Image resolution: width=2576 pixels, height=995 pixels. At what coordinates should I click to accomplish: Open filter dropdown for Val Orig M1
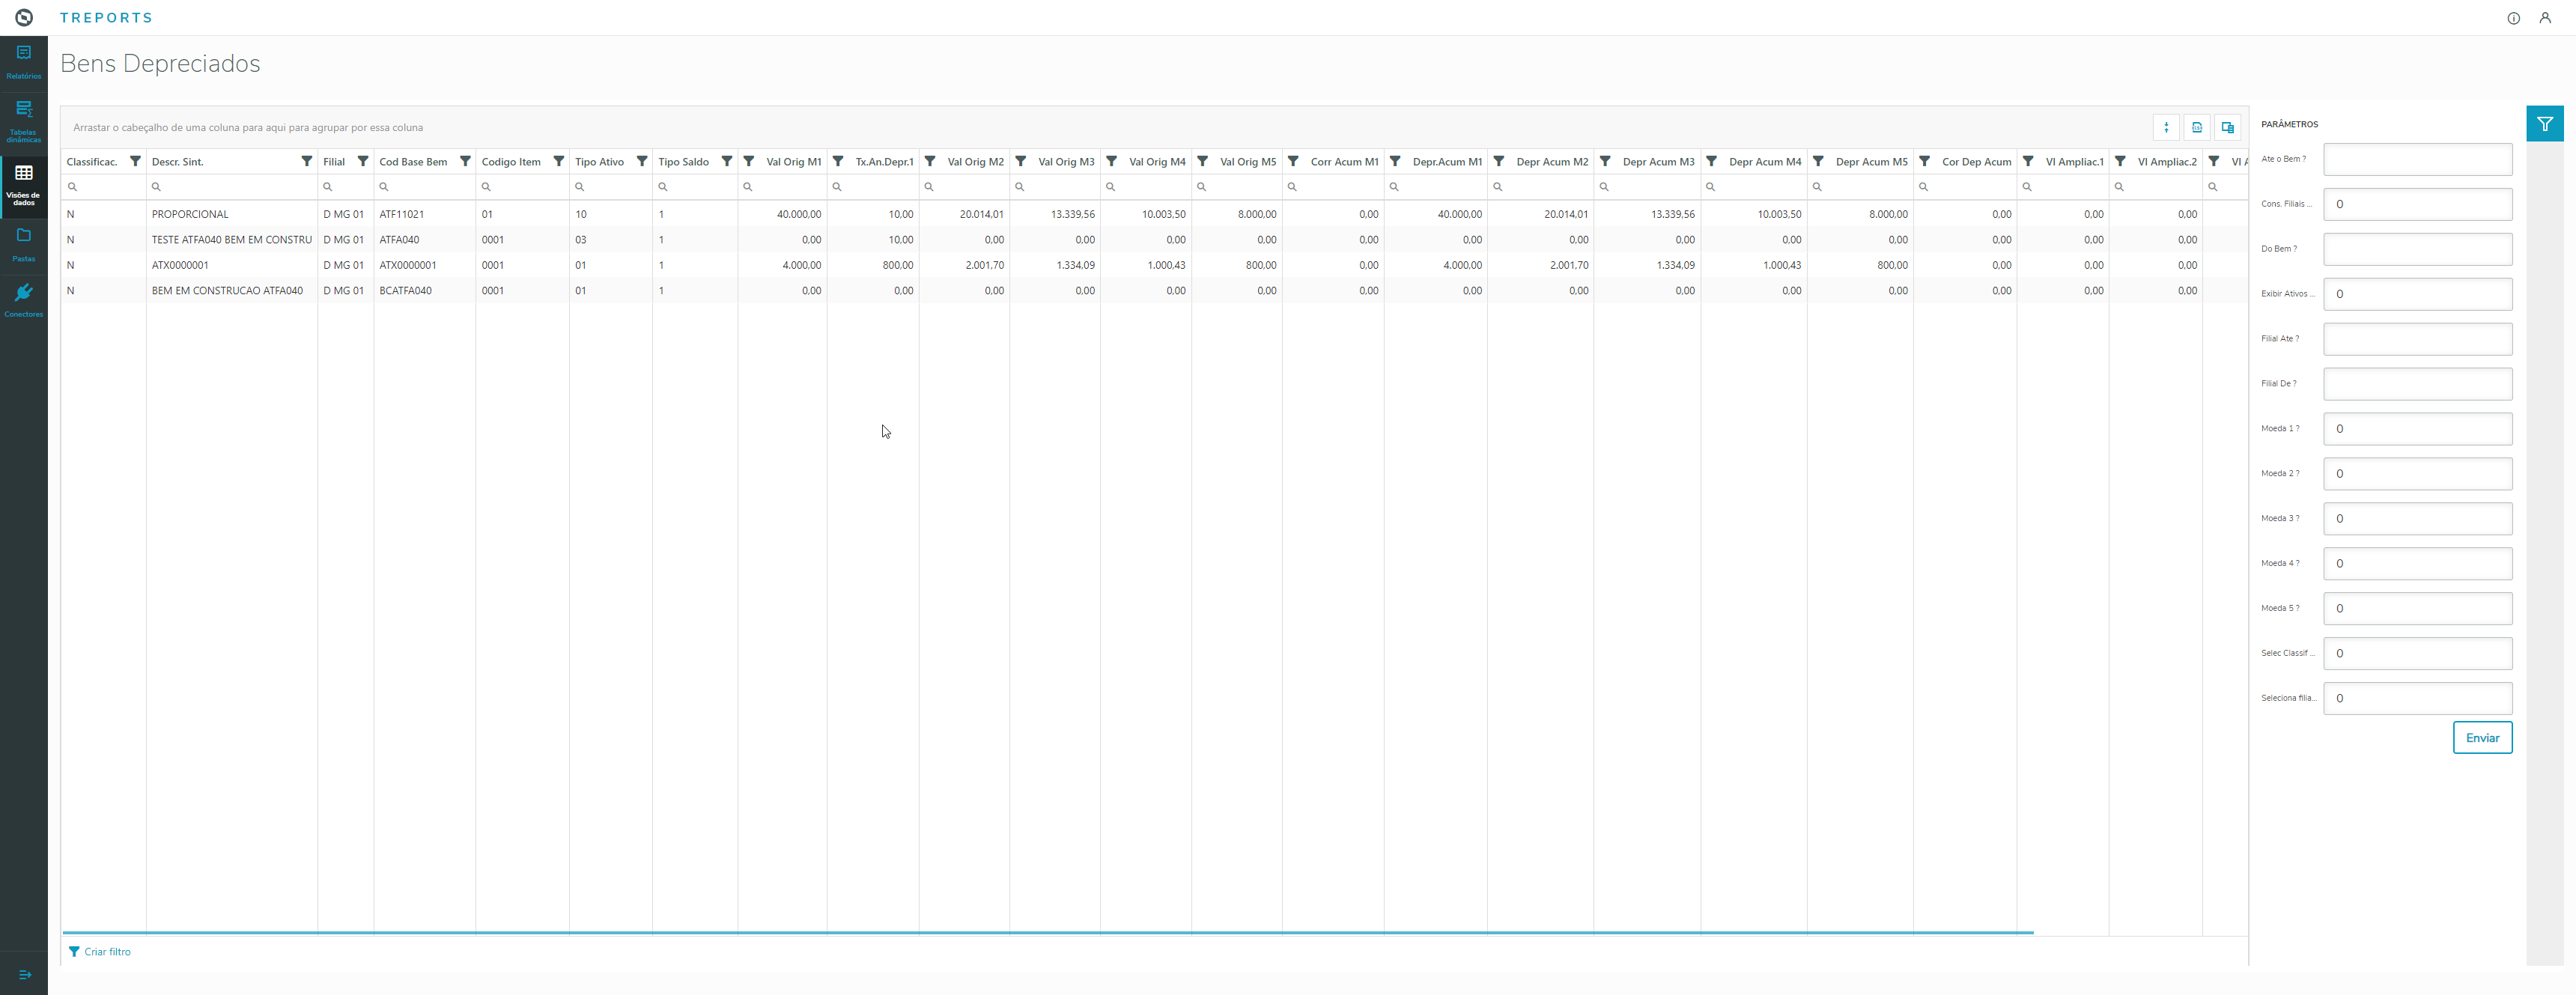(749, 161)
